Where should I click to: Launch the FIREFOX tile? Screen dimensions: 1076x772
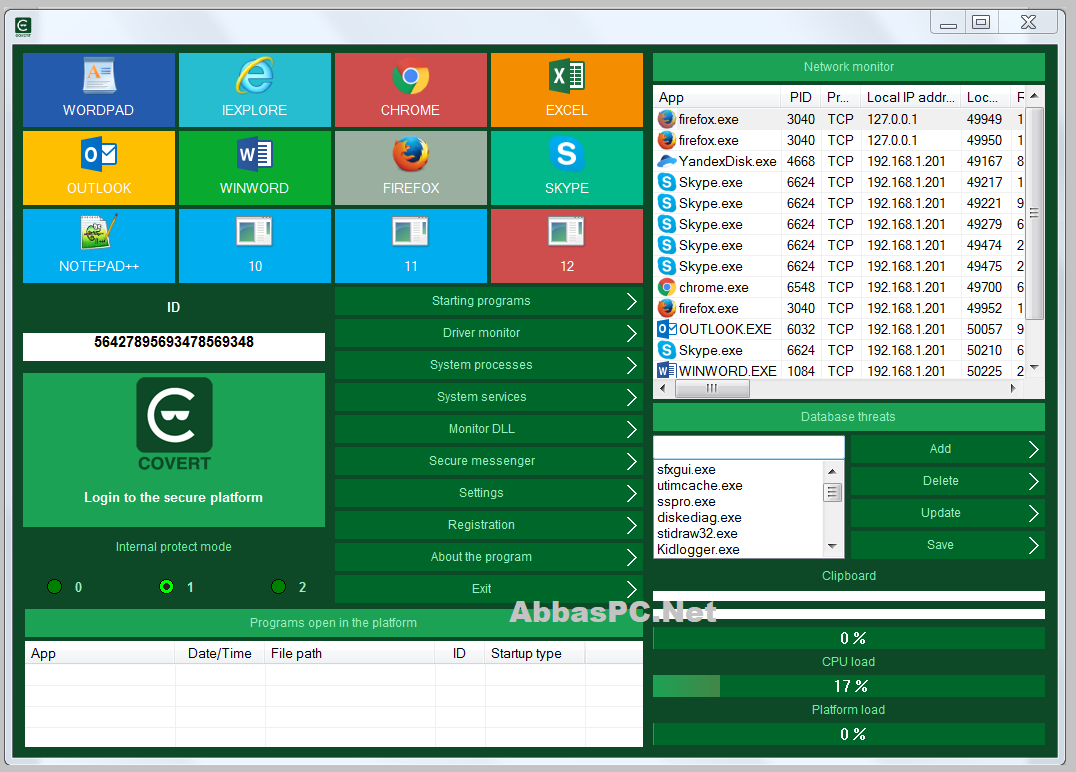click(410, 168)
